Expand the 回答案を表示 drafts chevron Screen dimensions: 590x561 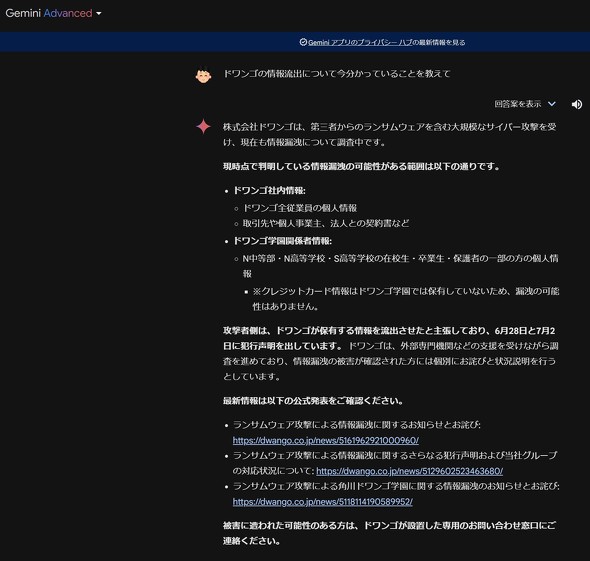[552, 104]
